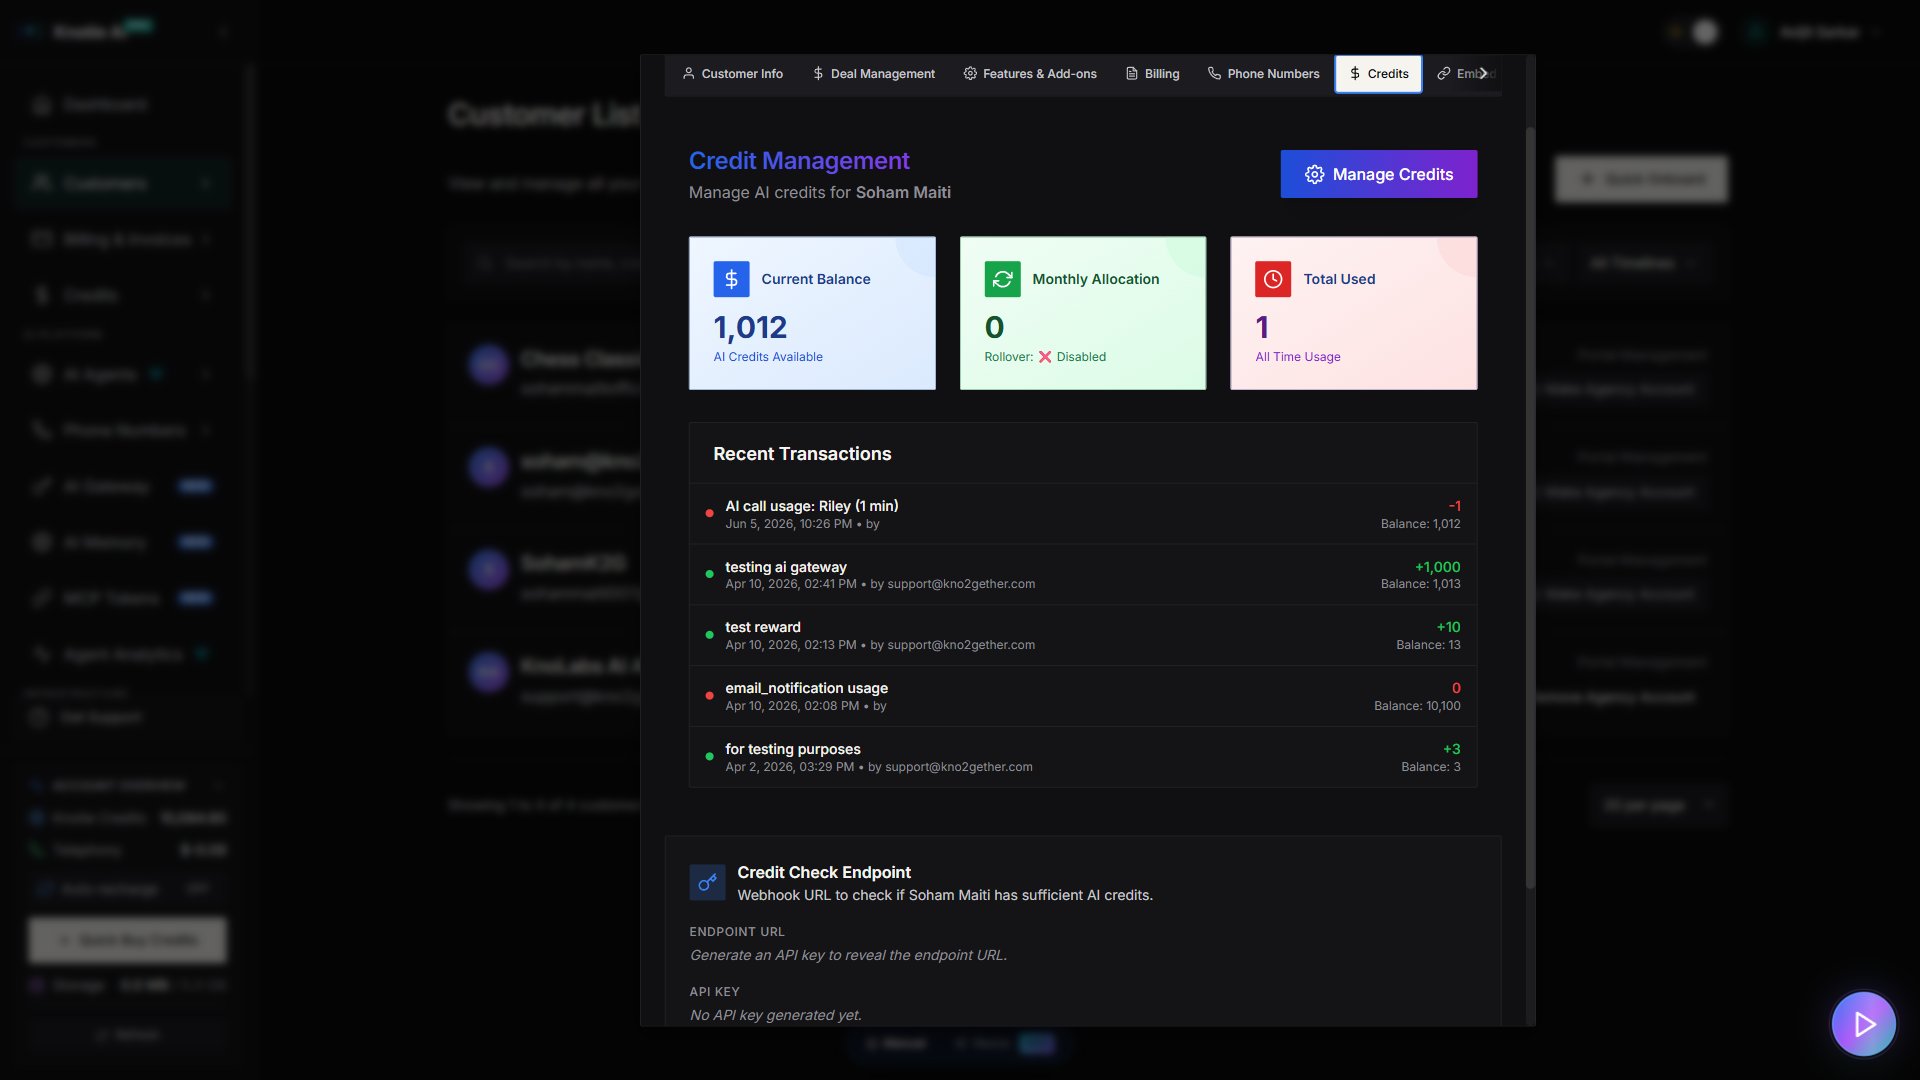Viewport: 1920px width, 1080px height.
Task: Select the 'test reward' transaction
Action: (1083, 636)
